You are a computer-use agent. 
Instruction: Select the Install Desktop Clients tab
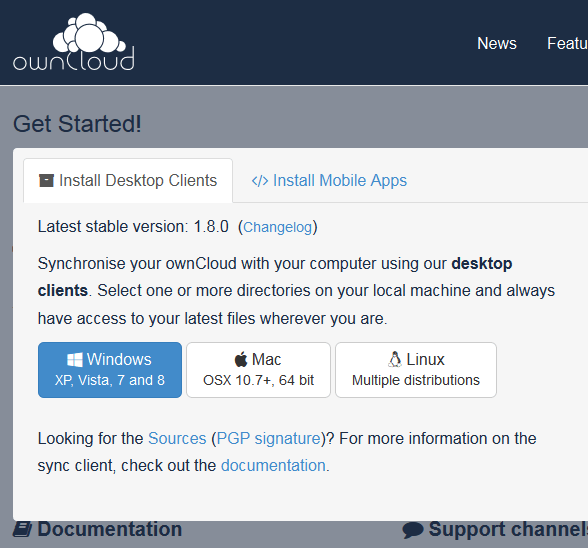pos(128,180)
